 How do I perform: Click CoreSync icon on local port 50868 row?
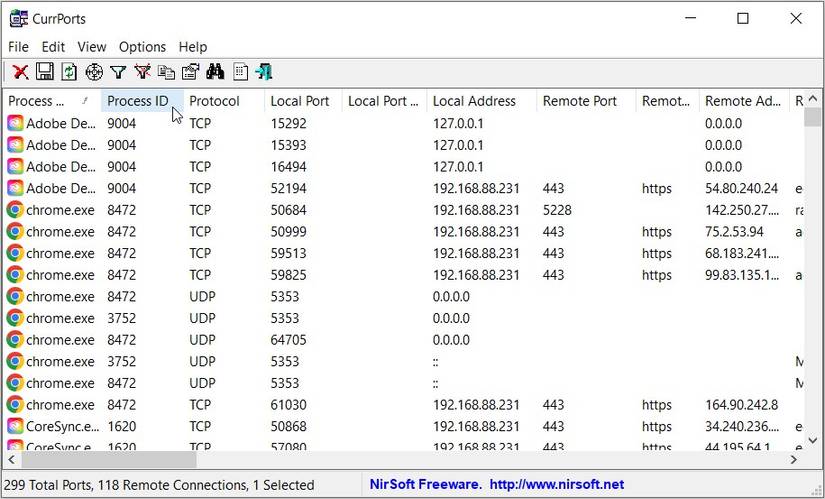(15, 426)
